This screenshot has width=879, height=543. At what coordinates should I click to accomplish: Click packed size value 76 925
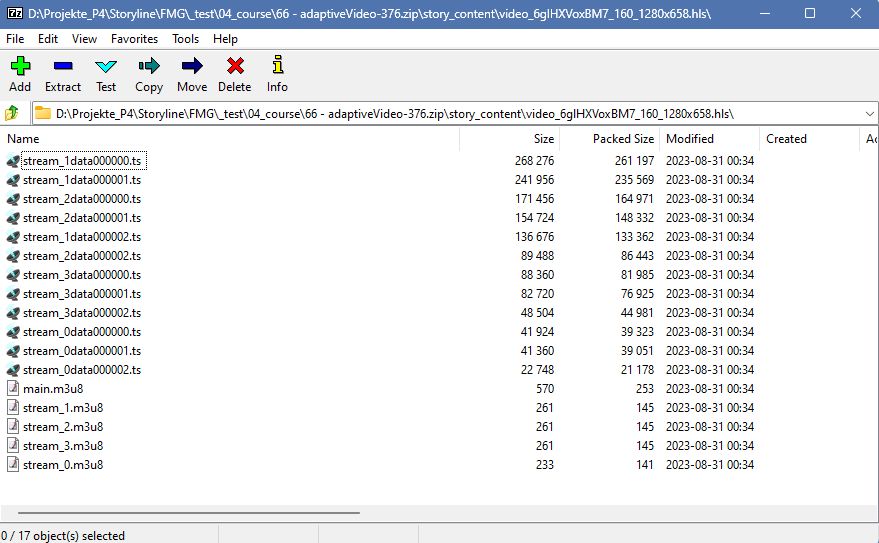[637, 294]
